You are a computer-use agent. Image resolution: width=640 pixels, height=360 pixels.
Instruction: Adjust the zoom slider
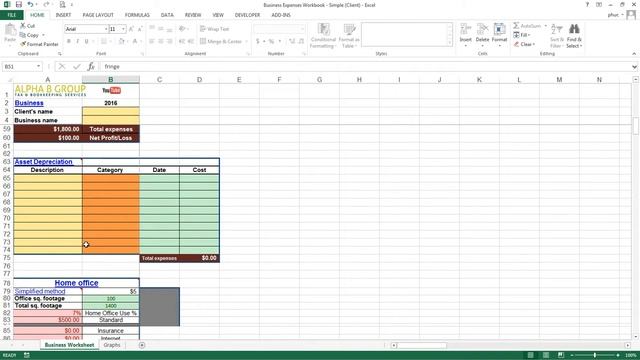click(595, 356)
